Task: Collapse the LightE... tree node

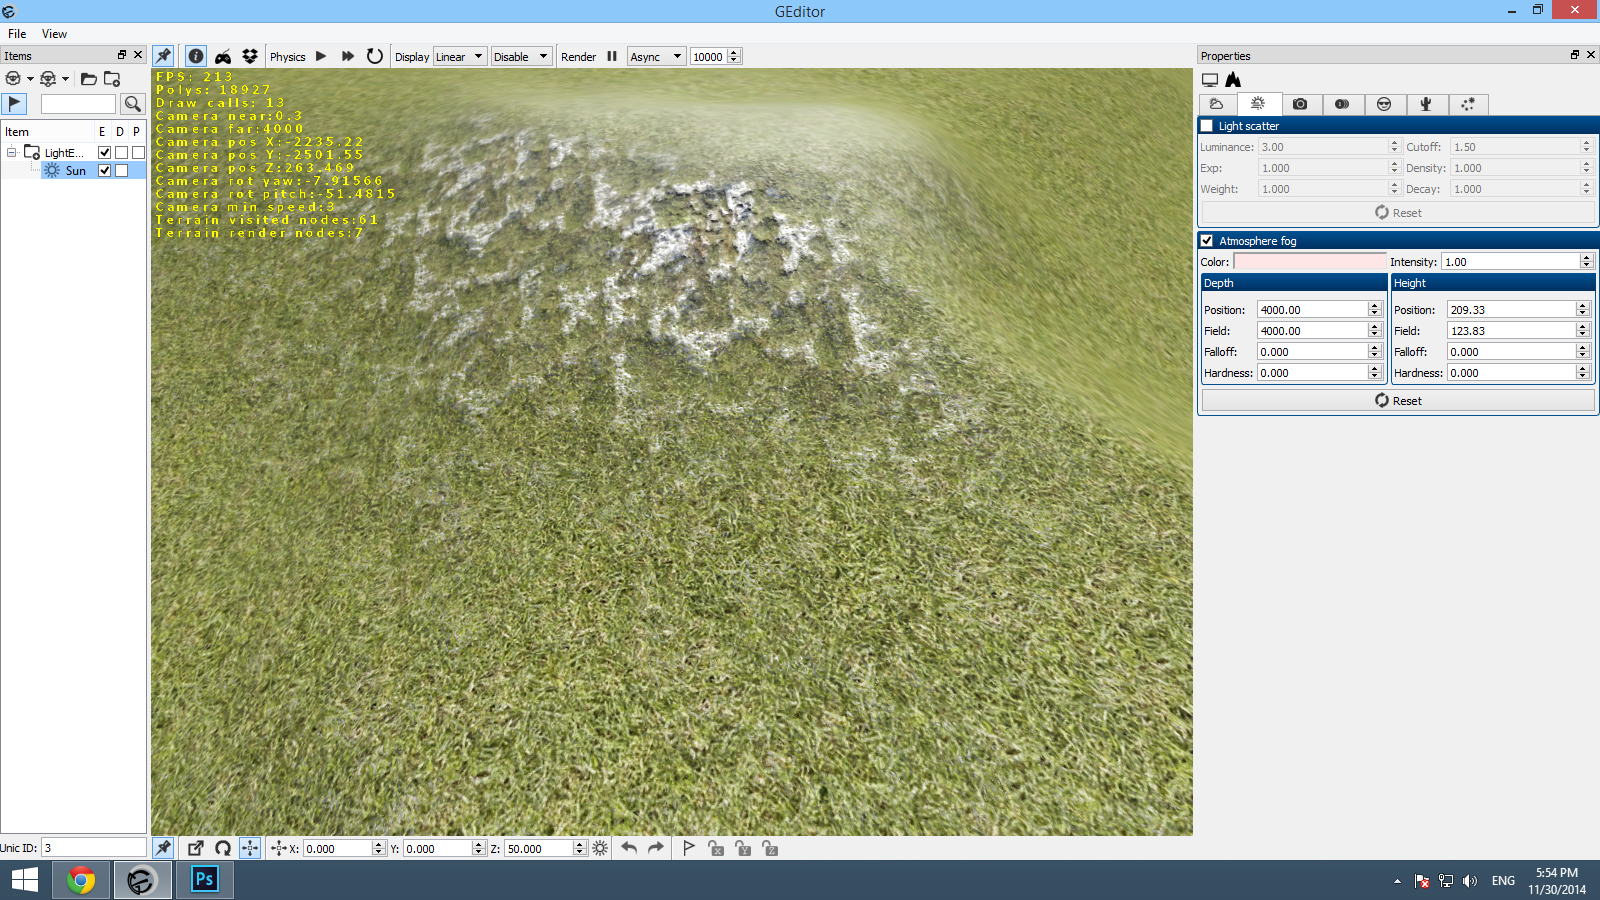Action: (12, 153)
